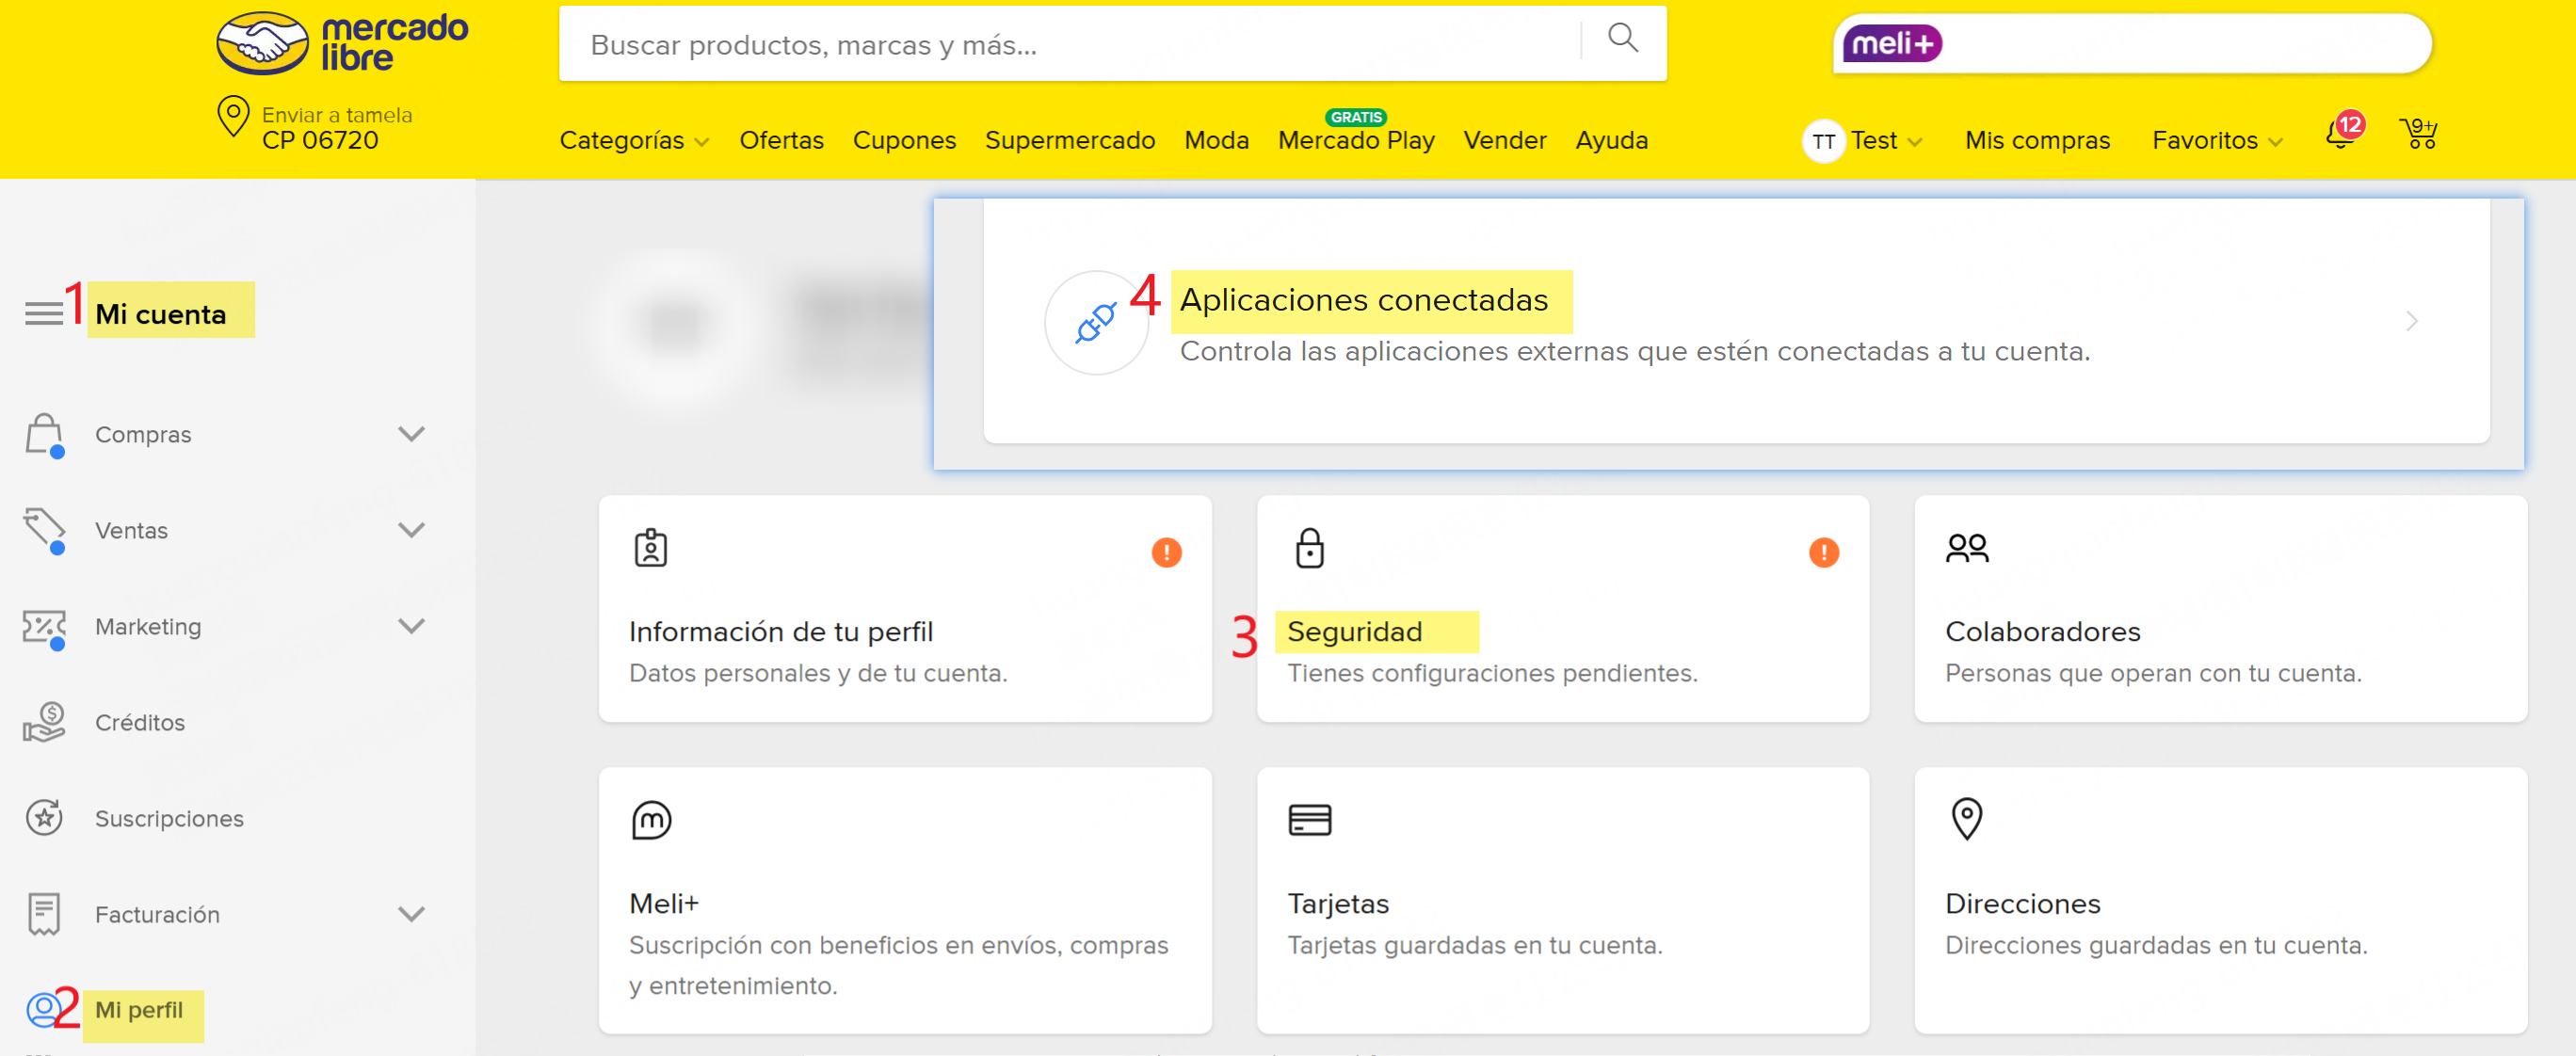Select Mi perfil in the sidebar
Viewport: 2576px width, 1056px height.
[x=139, y=1010]
